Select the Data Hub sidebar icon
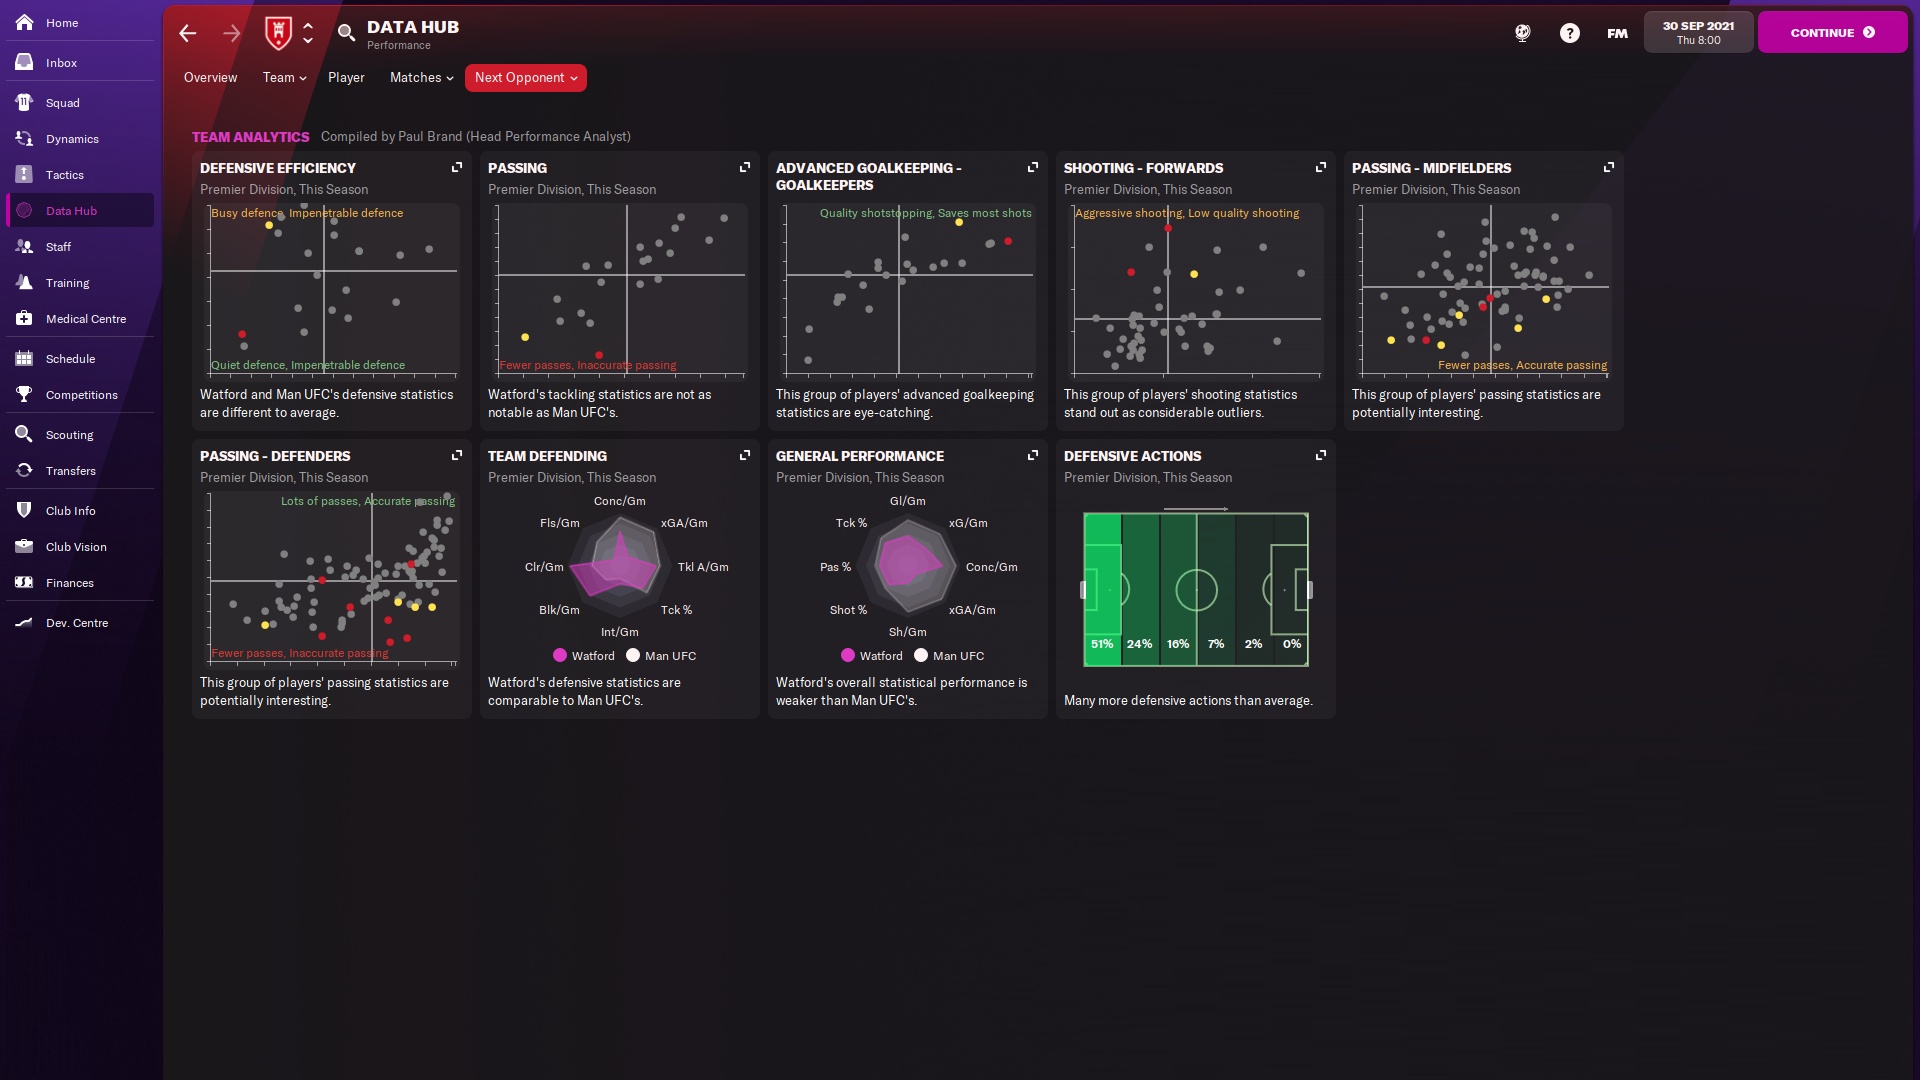 pos(24,210)
